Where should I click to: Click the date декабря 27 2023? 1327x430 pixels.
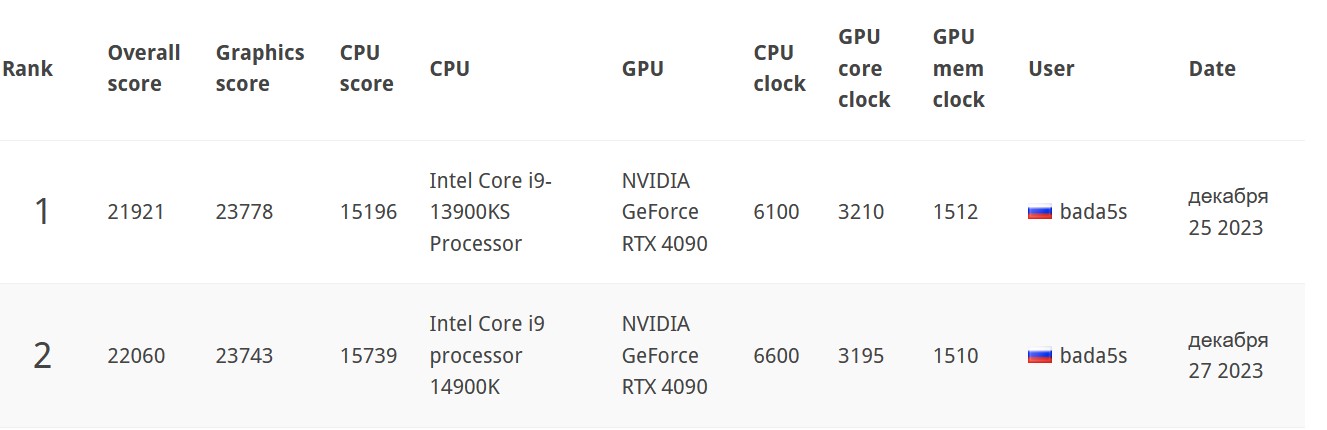pos(1228,356)
